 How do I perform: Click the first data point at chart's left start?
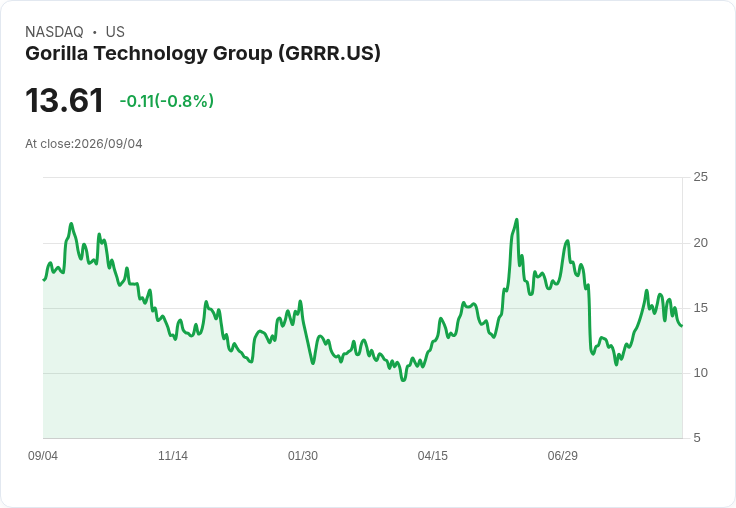[44, 280]
